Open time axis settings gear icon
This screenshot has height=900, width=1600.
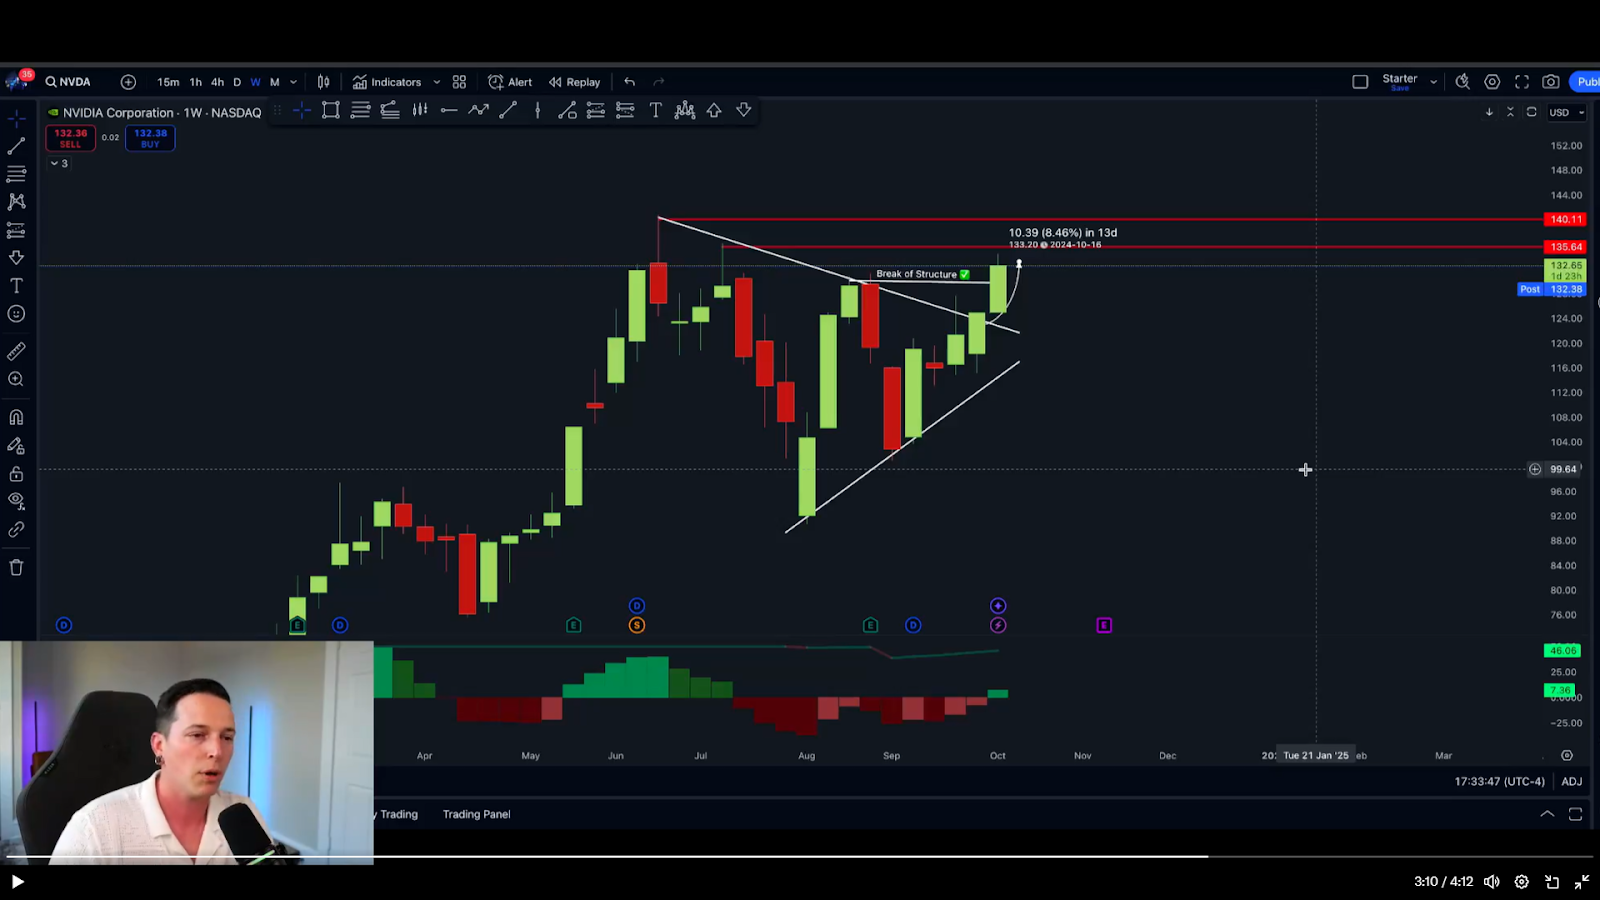[1567, 756]
